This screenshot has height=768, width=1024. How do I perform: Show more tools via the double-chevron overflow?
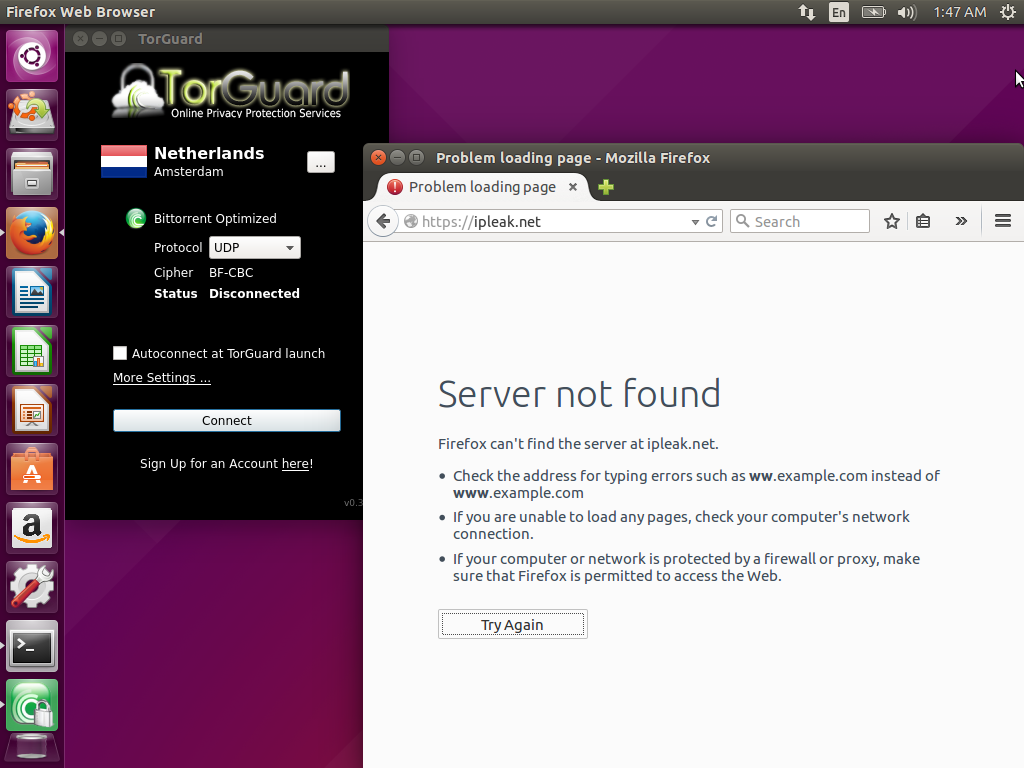tap(961, 221)
